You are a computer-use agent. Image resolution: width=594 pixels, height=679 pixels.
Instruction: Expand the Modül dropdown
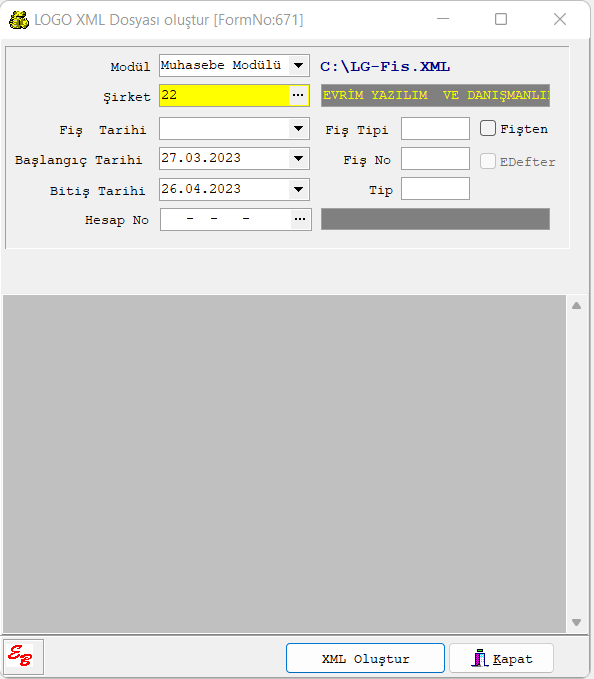[x=298, y=65]
